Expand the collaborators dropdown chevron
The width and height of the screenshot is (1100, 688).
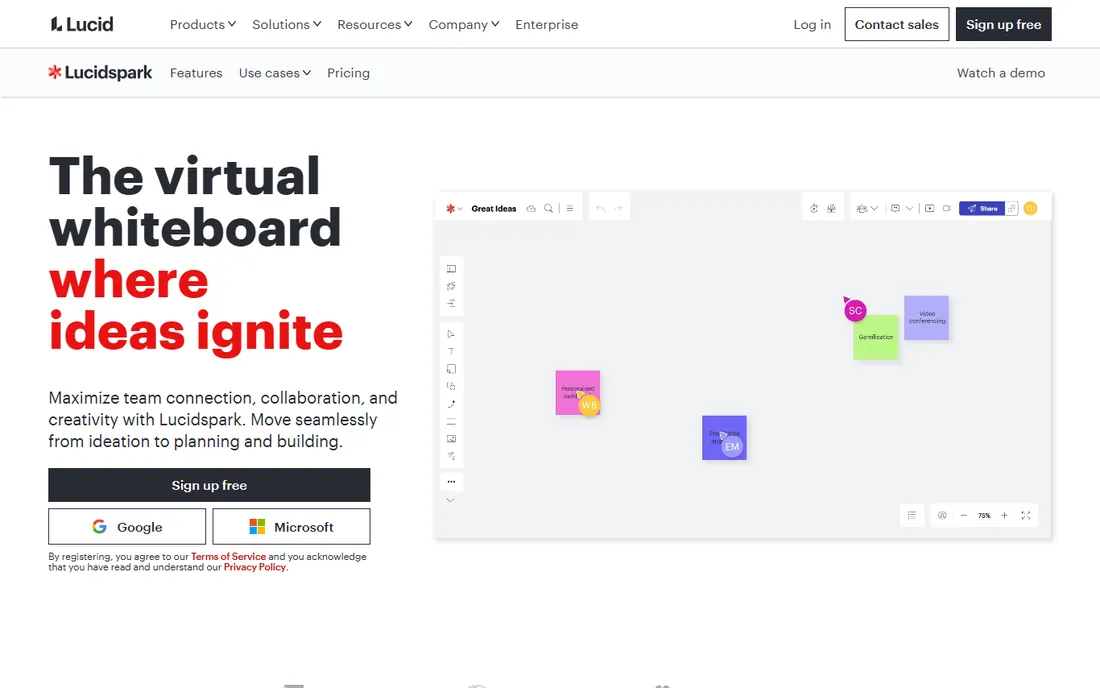pos(874,208)
